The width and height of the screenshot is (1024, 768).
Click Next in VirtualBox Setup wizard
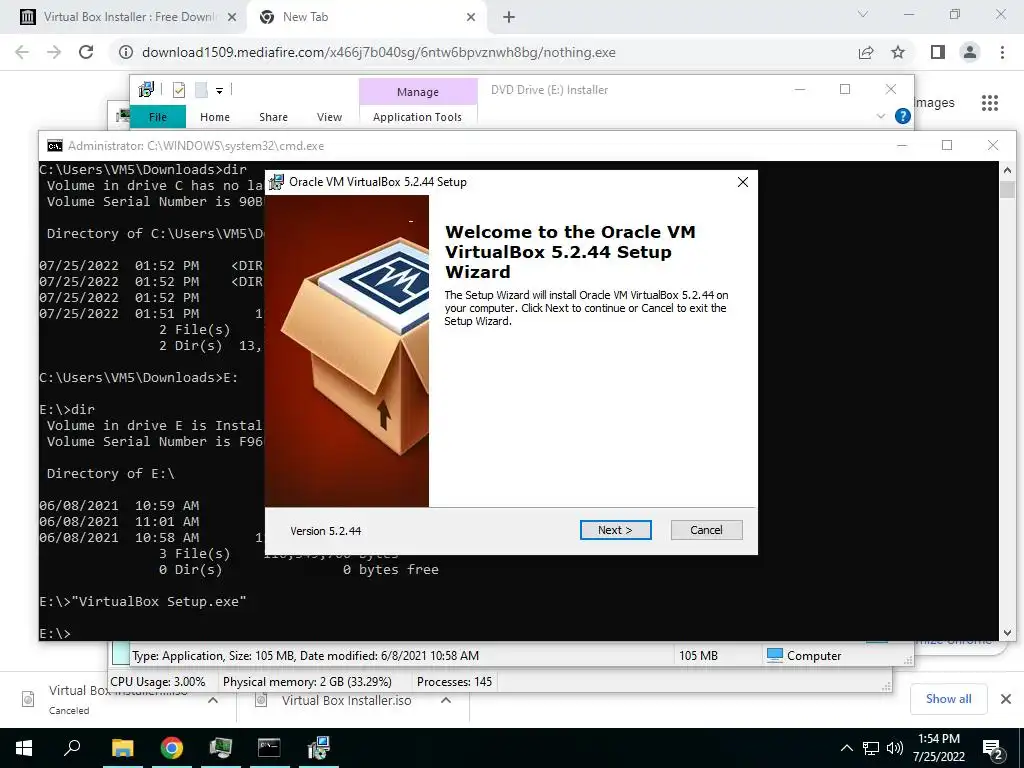click(615, 530)
